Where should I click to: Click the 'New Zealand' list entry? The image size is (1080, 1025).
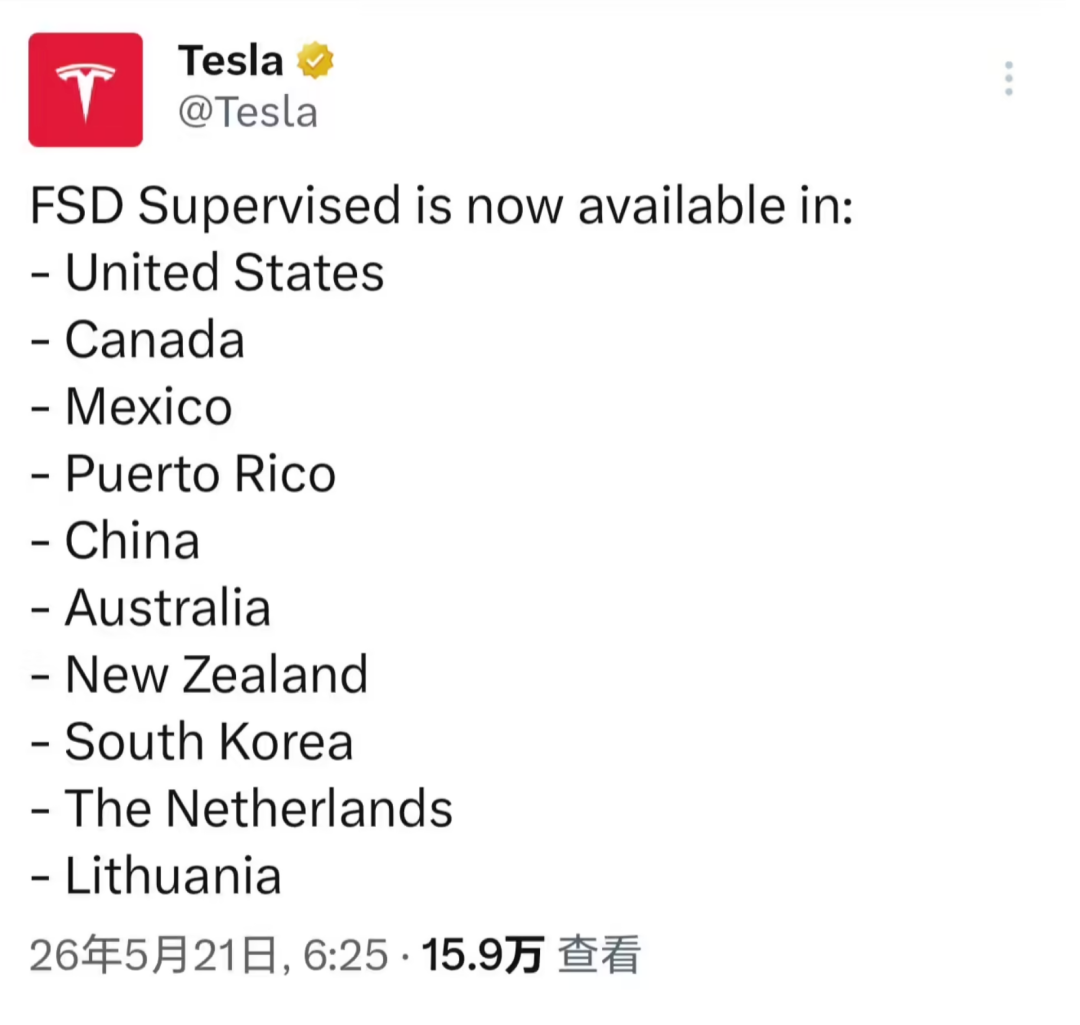(x=199, y=674)
